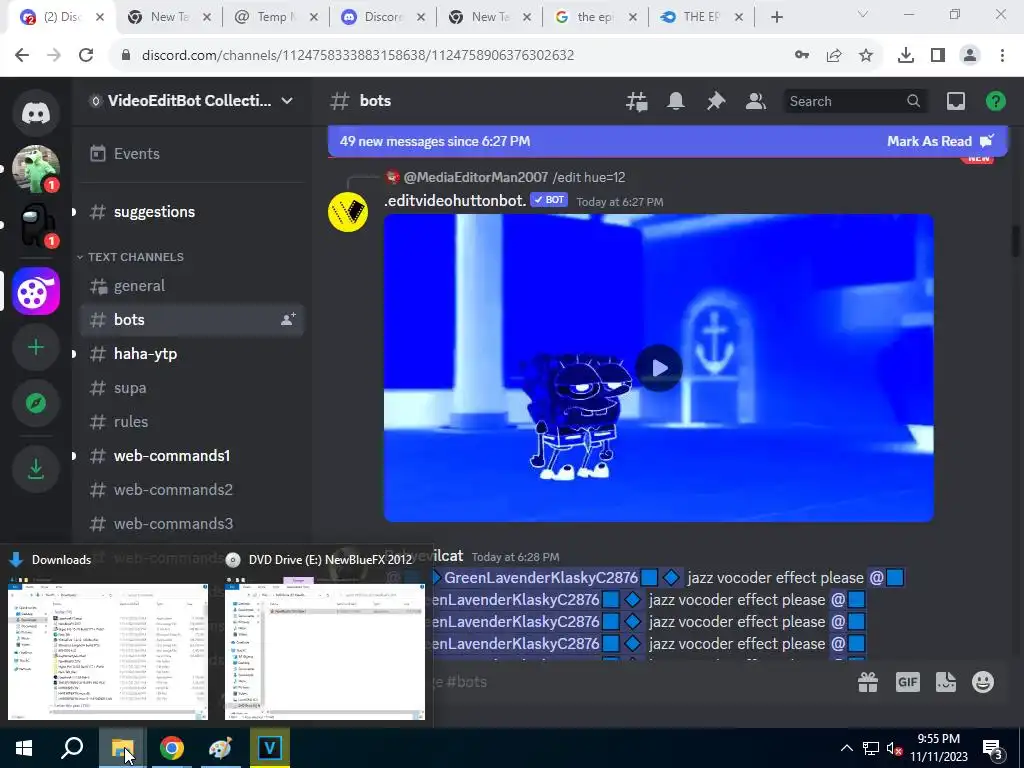
Task: Open the emoji picker smiley
Action: pos(983,682)
